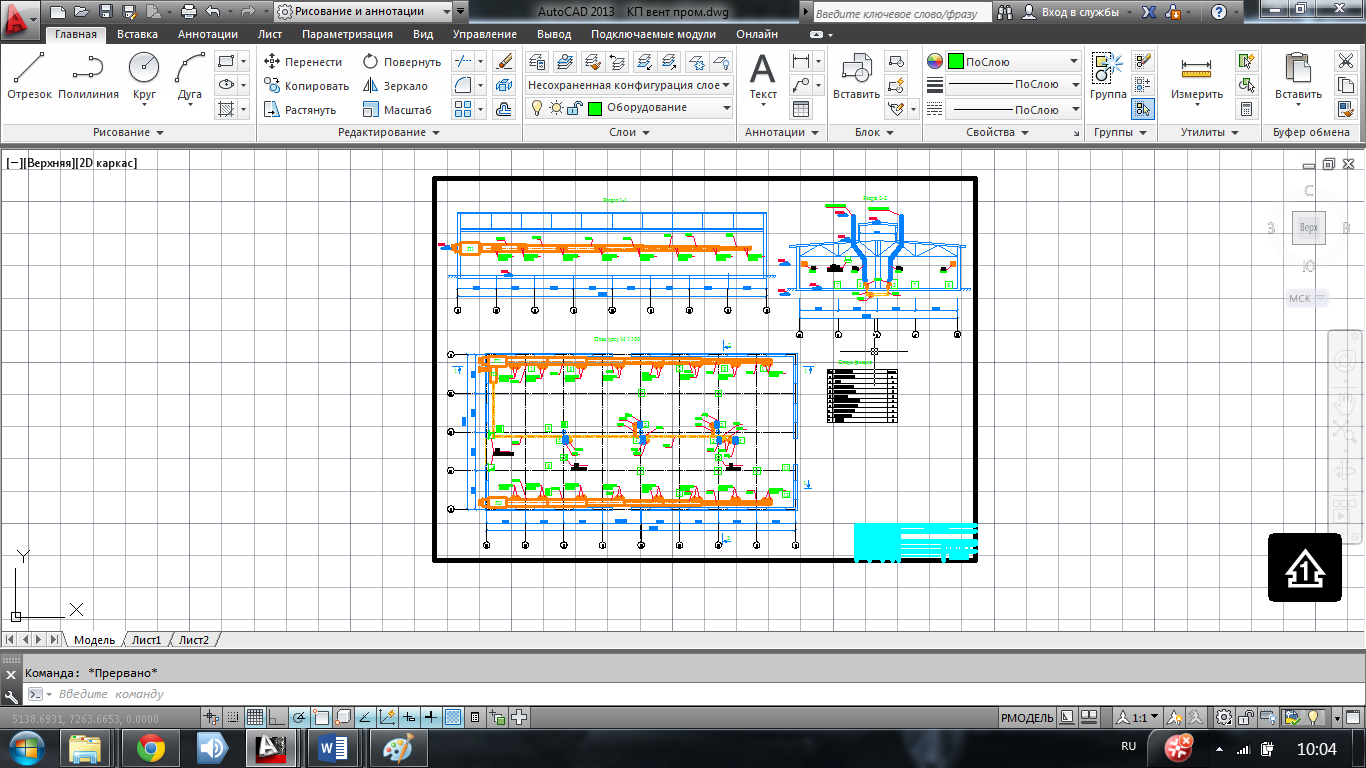1366x768 pixels.
Task: Open the color ПоСлою dropdown
Action: point(1014,61)
